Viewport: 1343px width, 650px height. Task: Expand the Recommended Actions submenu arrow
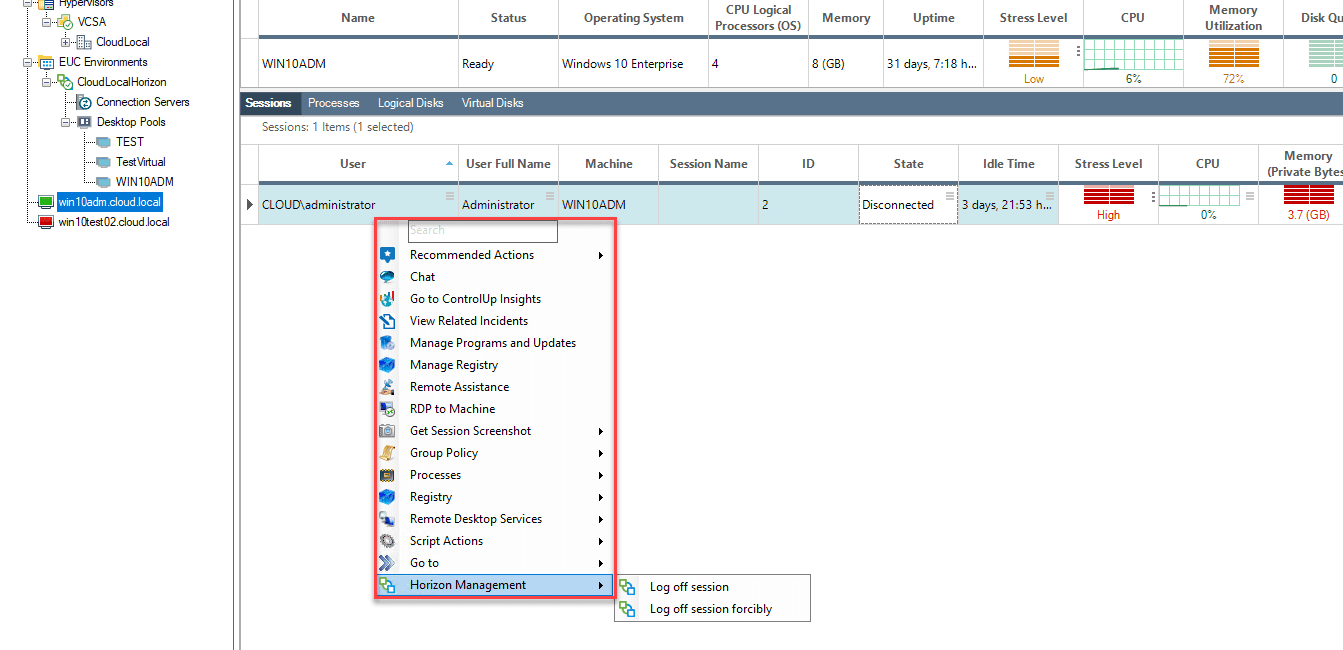[601, 255]
